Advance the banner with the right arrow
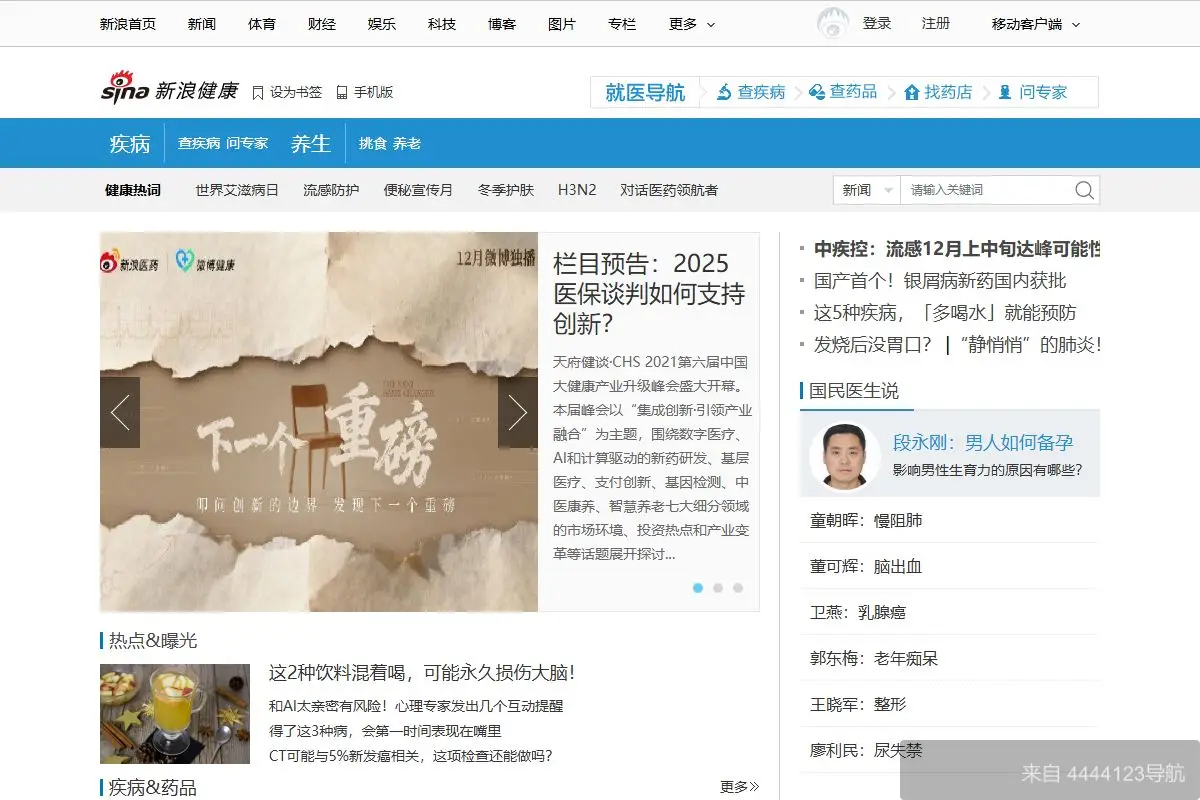Image resolution: width=1200 pixels, height=800 pixels. [x=518, y=412]
